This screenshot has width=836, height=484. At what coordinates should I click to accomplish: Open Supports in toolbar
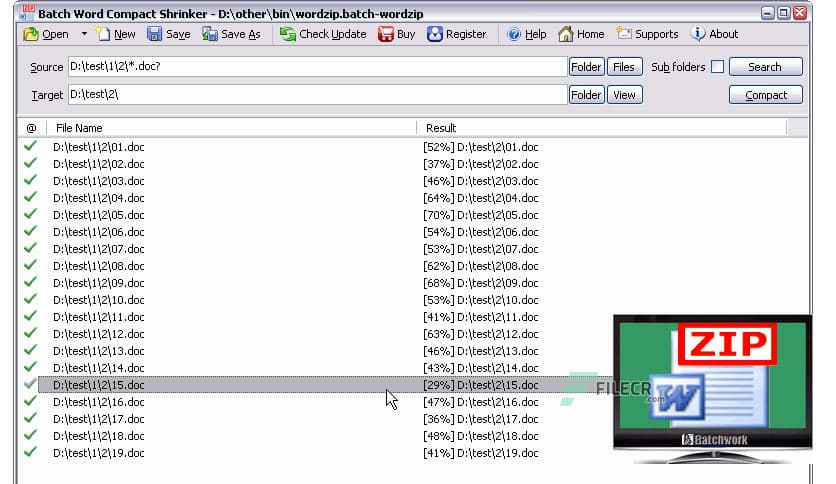[647, 34]
